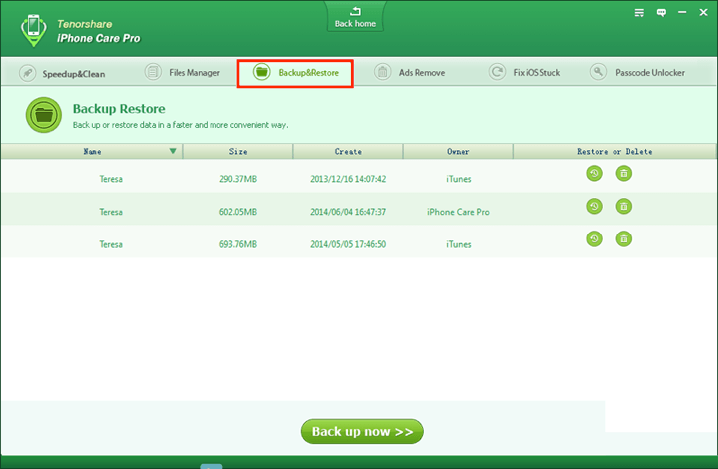Image resolution: width=718 pixels, height=469 pixels.
Task: Click the Speedup&Clean rocket icon
Action: [27, 73]
